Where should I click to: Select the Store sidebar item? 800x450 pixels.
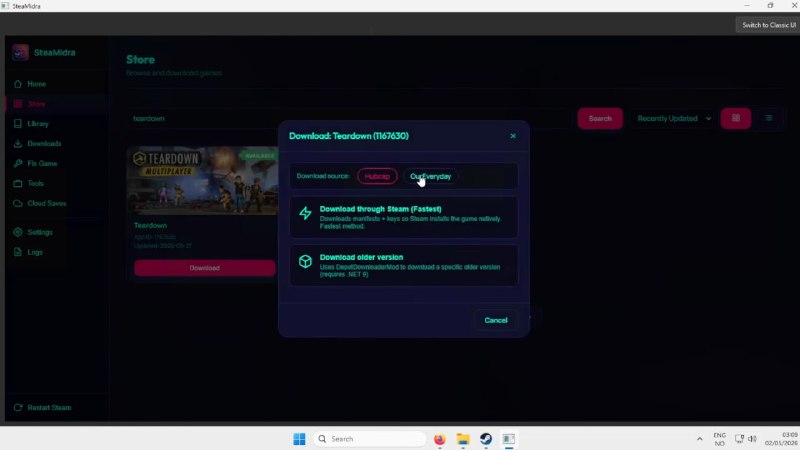pos(56,104)
